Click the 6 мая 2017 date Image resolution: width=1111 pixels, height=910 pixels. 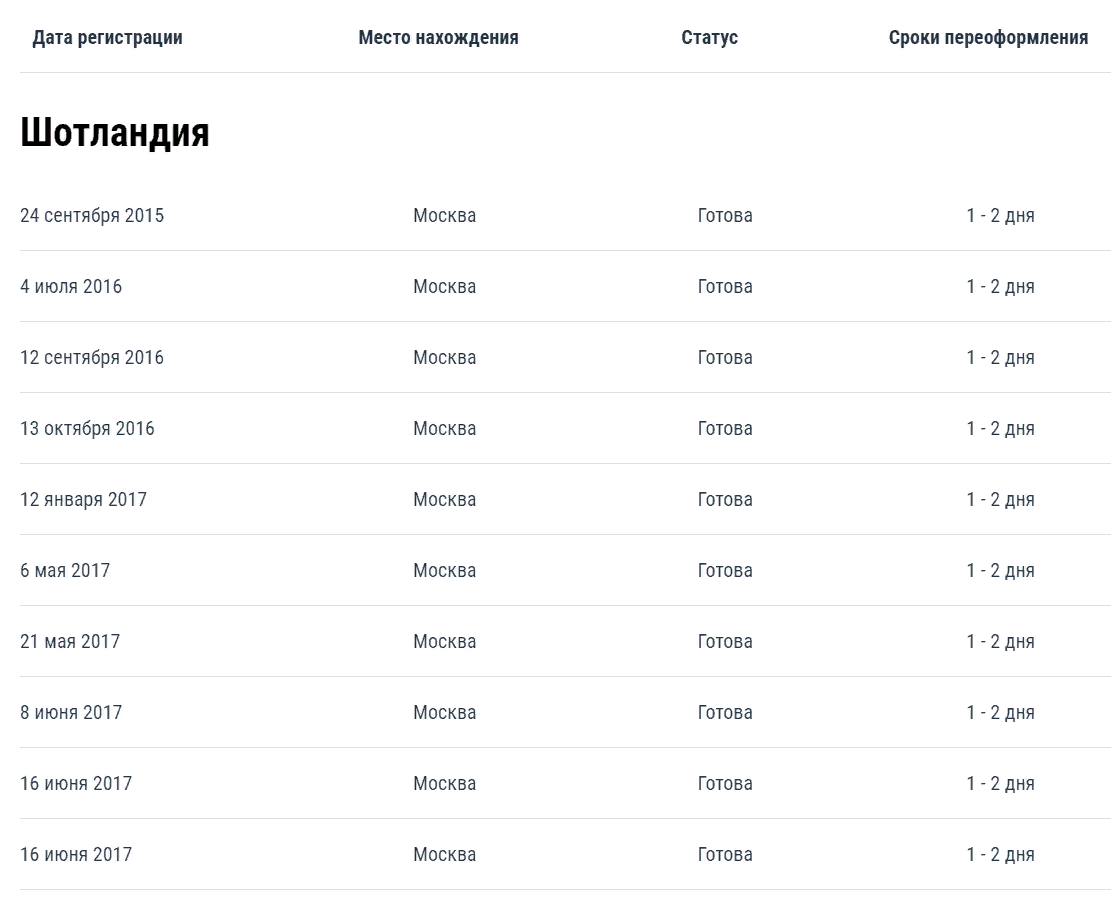point(65,571)
